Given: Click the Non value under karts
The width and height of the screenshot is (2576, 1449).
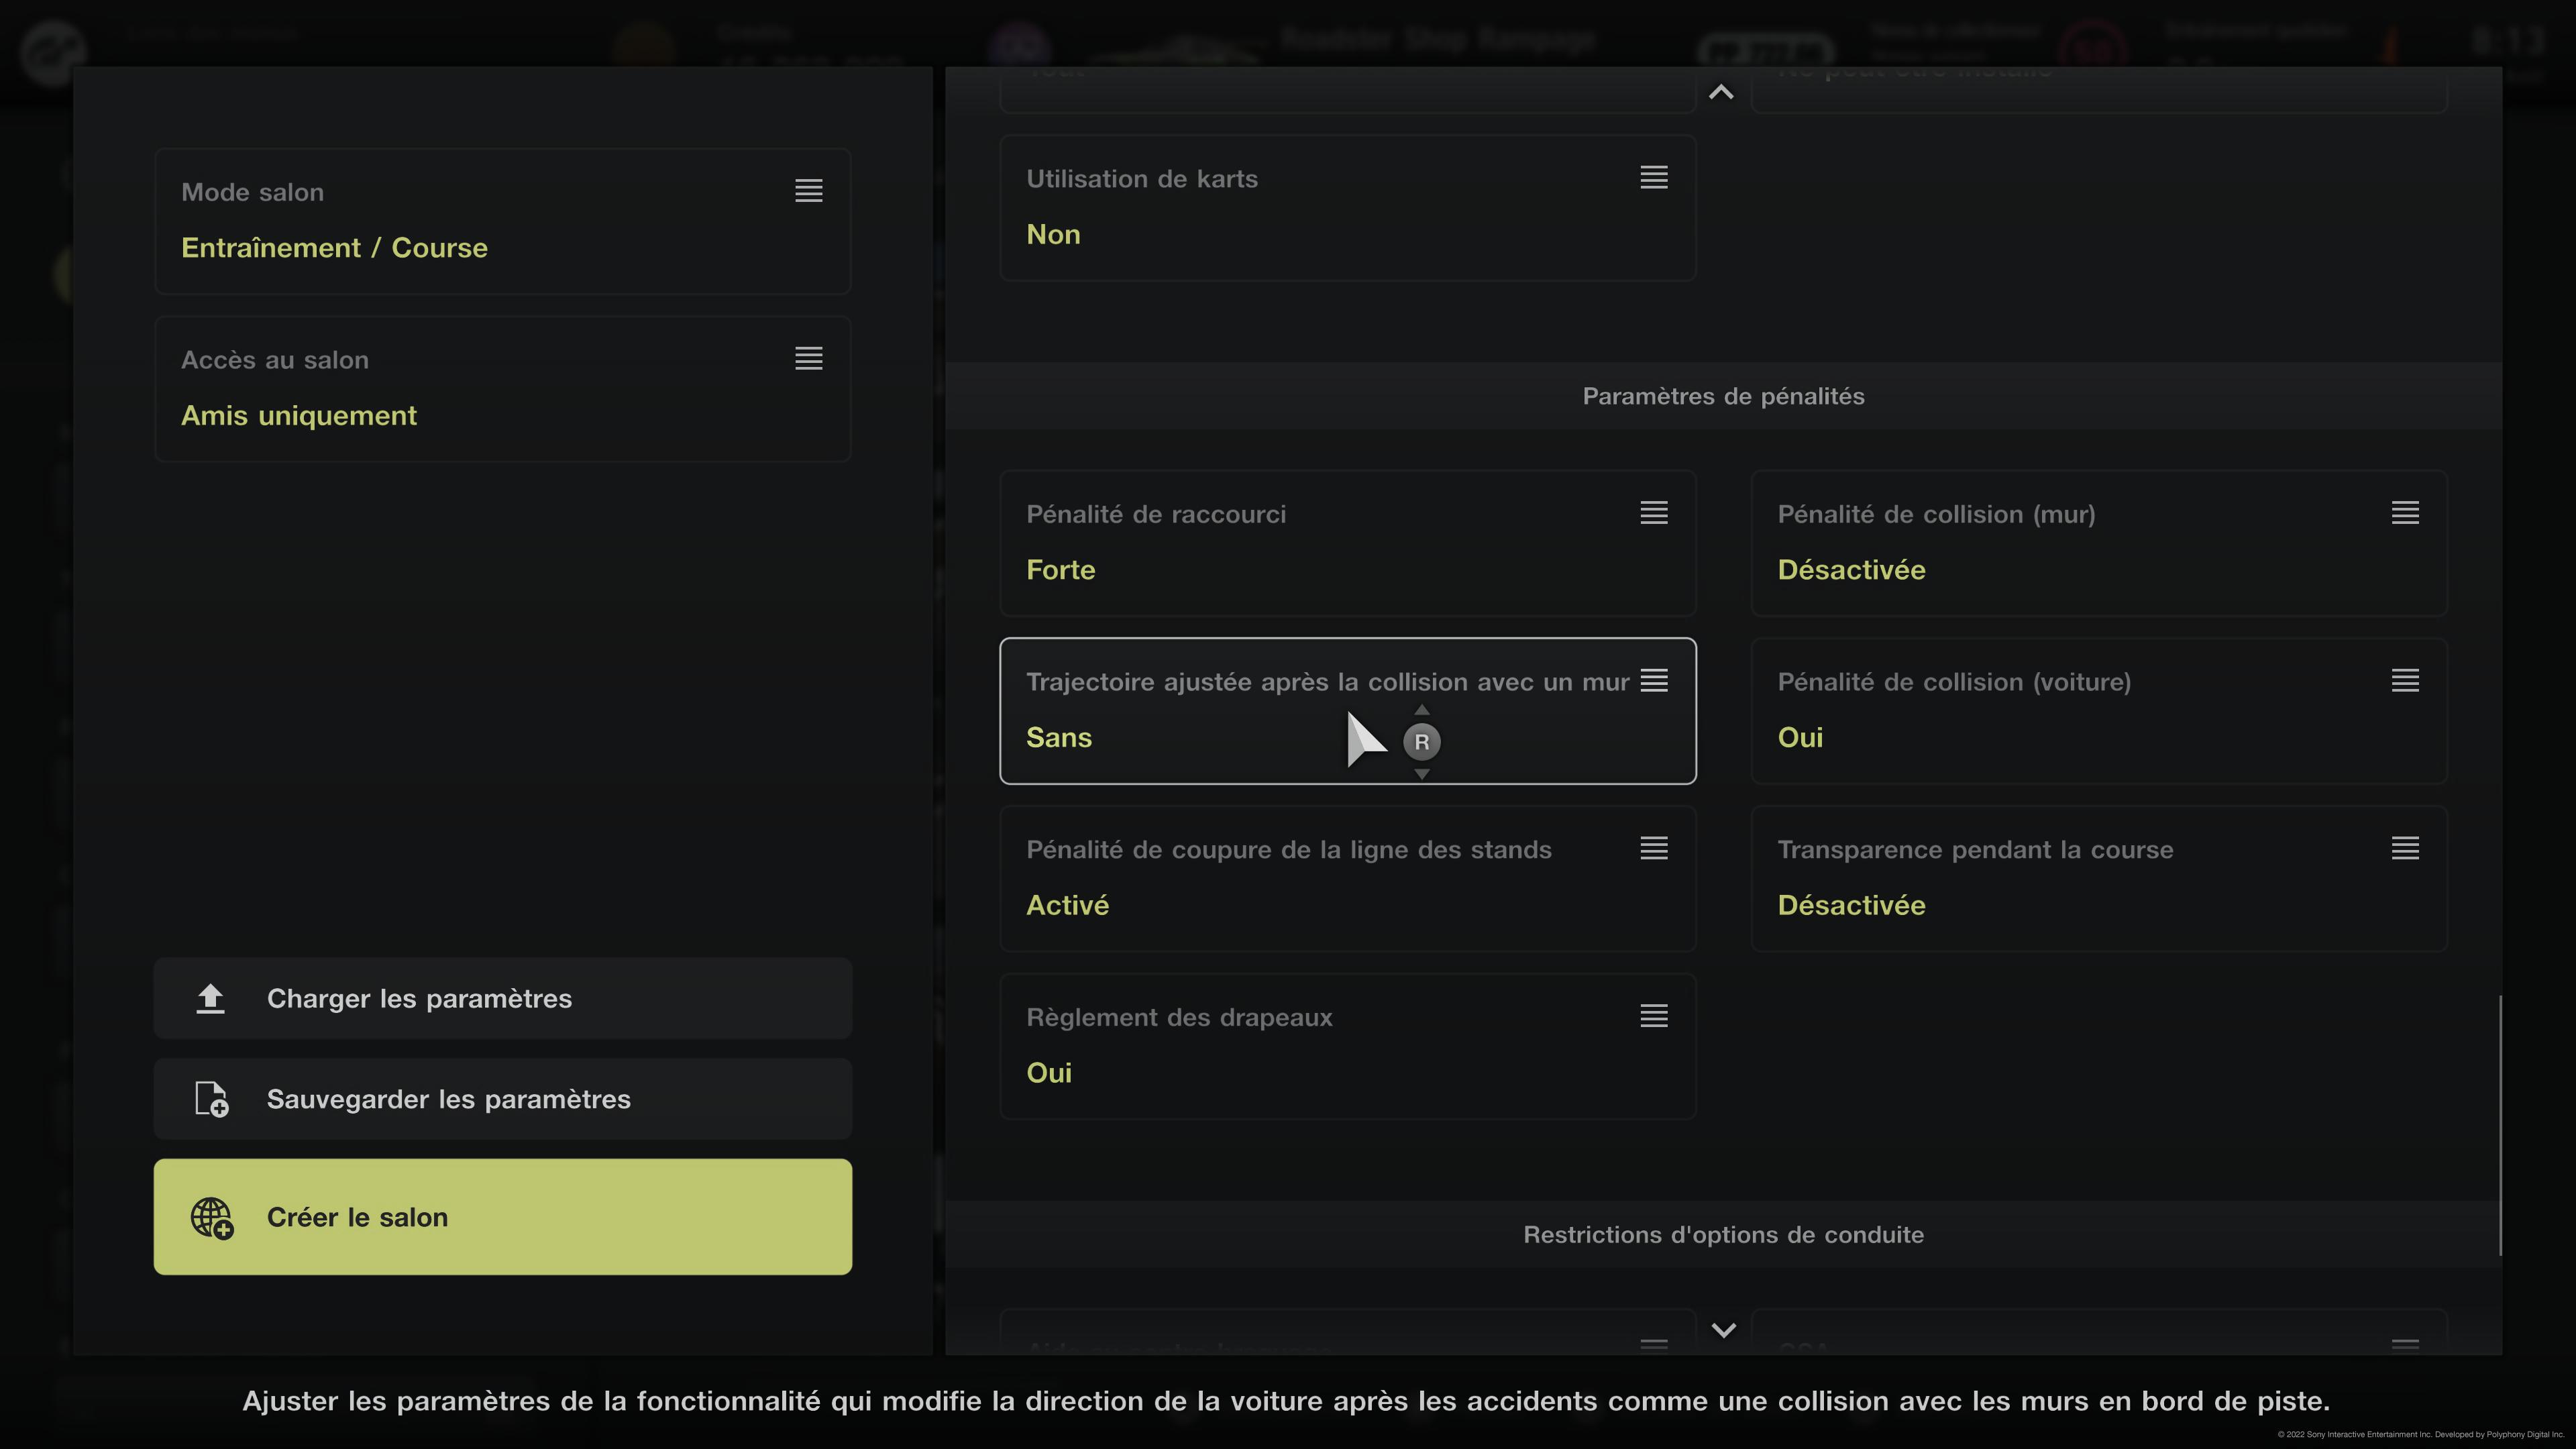Looking at the screenshot, I should point(1053,235).
